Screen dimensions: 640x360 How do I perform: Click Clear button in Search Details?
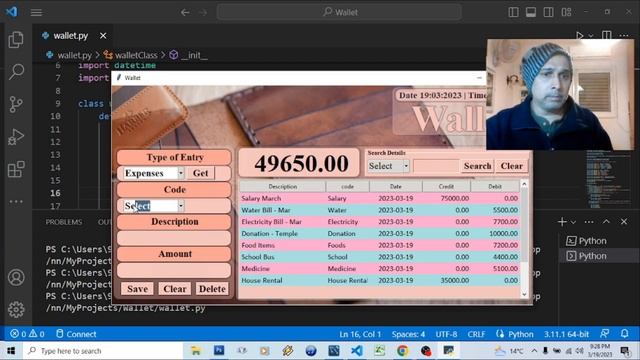(511, 166)
